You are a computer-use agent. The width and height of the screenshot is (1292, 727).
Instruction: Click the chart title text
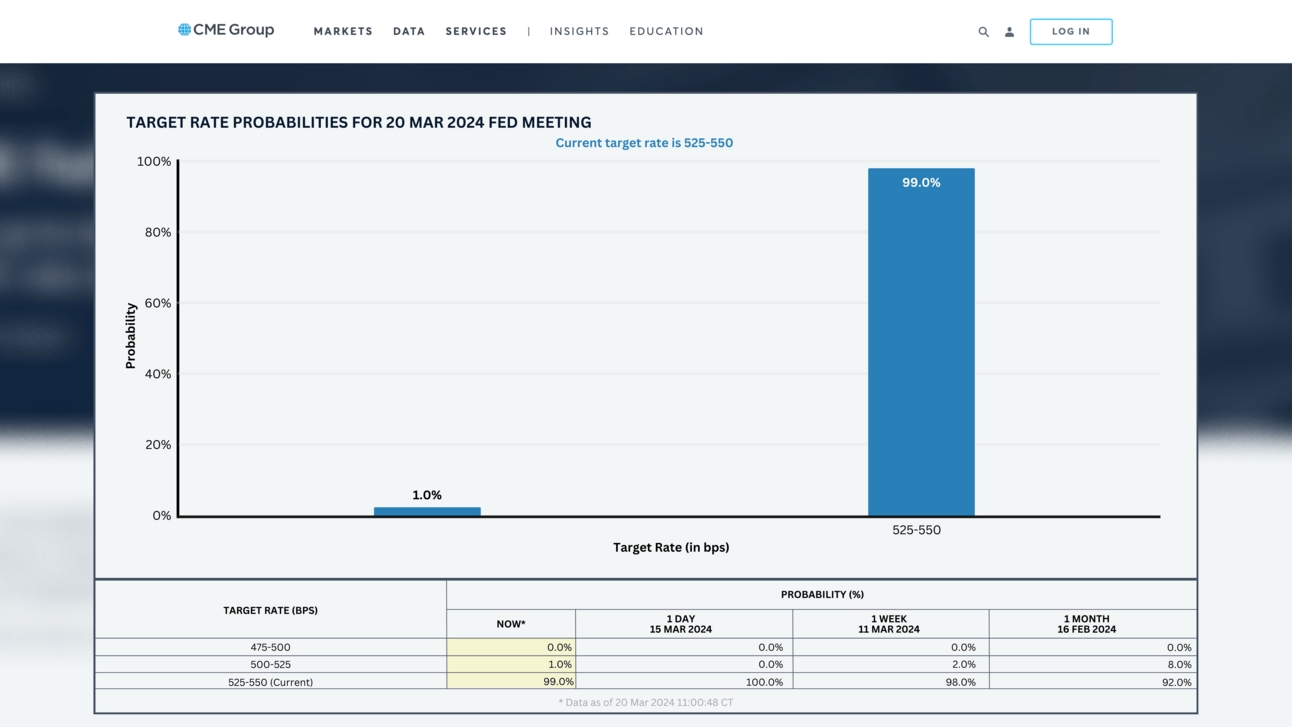pos(359,122)
